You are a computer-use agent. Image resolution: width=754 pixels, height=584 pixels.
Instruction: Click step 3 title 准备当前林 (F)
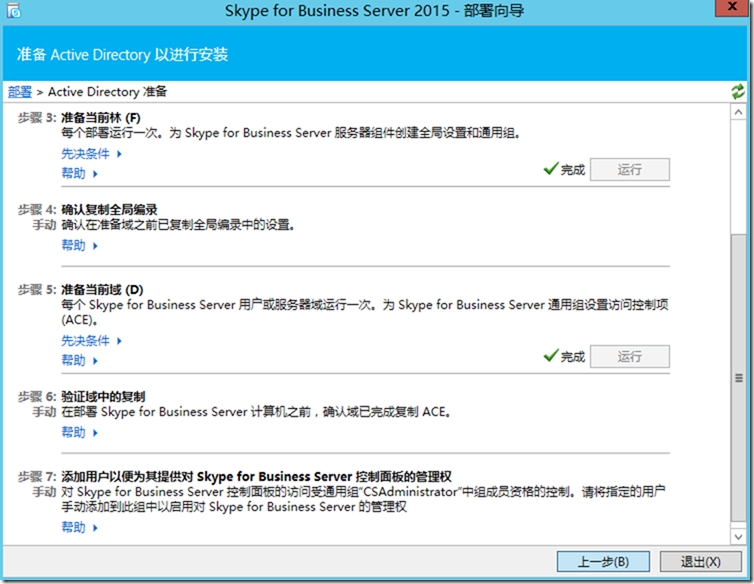[x=101, y=118]
